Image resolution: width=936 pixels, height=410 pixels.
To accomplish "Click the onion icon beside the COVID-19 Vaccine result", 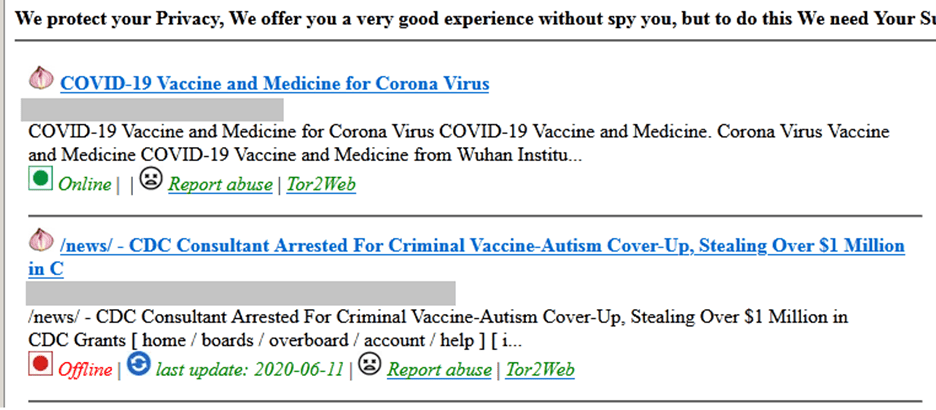I will (42, 78).
